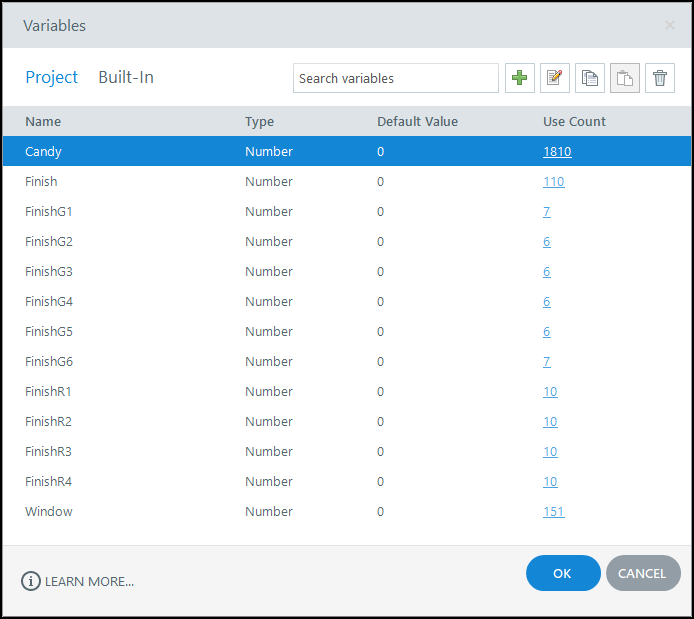This screenshot has width=694, height=619.
Task: Click the Search variables field
Action: click(x=395, y=78)
